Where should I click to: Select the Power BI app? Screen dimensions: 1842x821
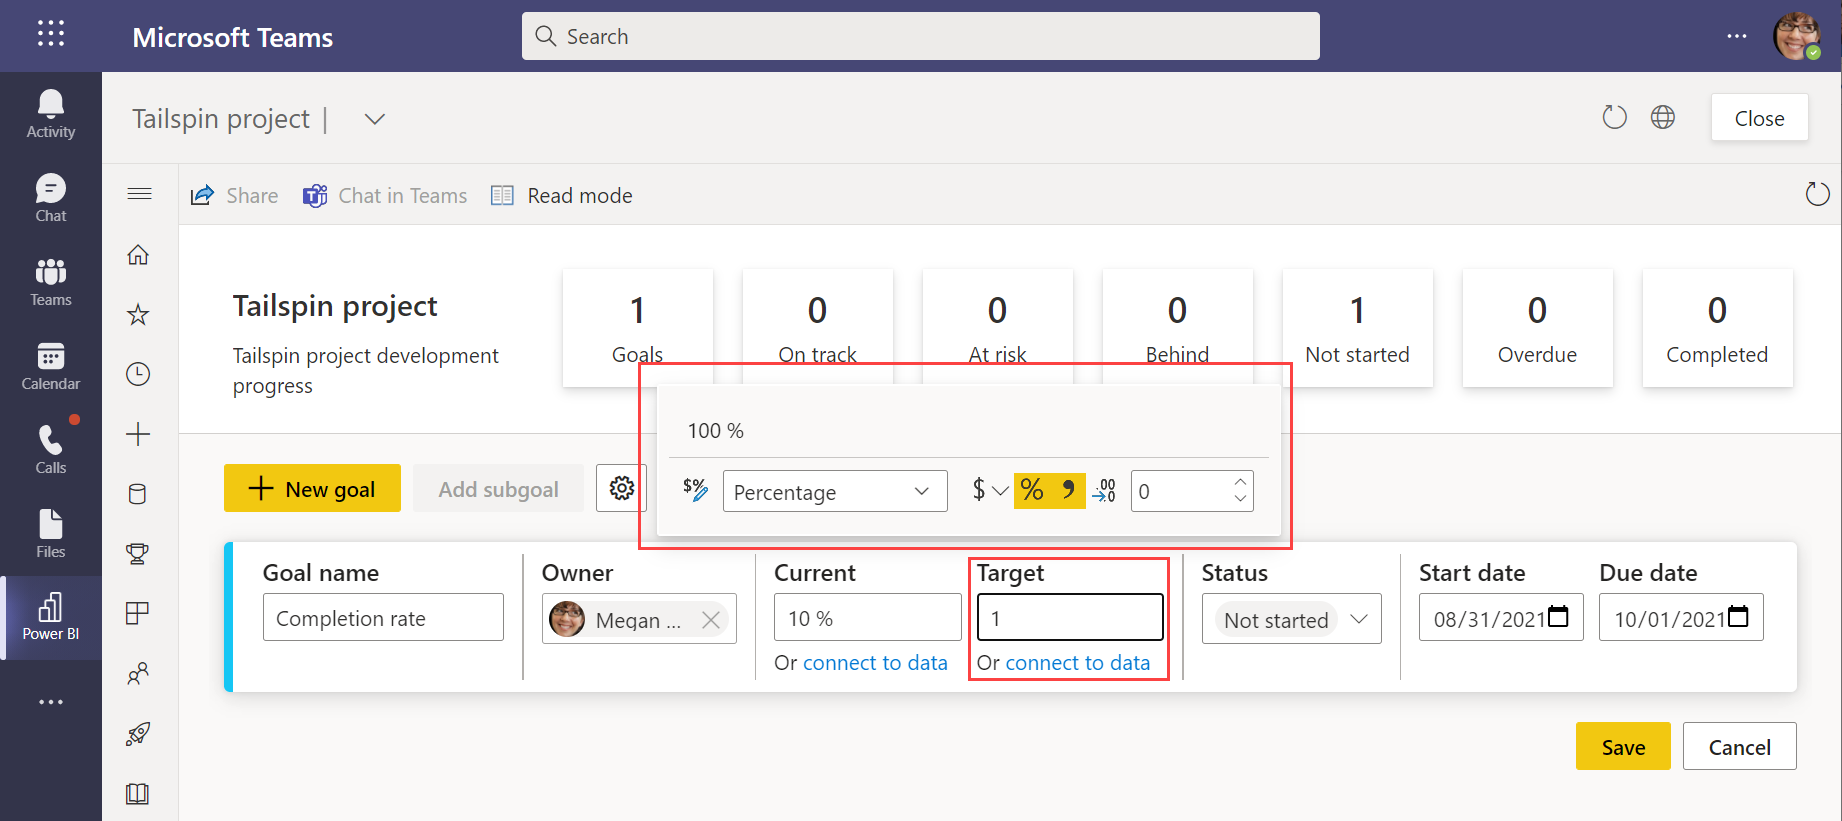point(51,617)
